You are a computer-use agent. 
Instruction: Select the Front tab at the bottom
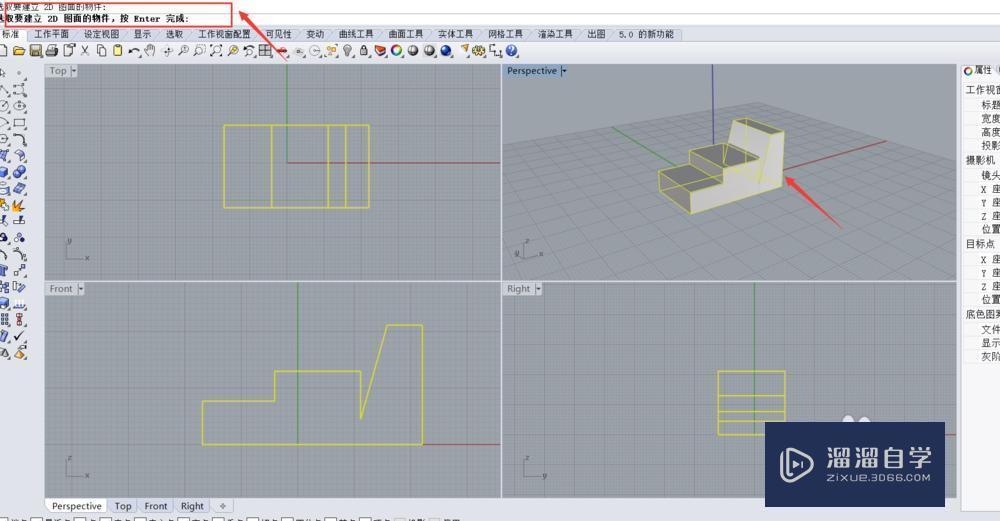click(156, 506)
